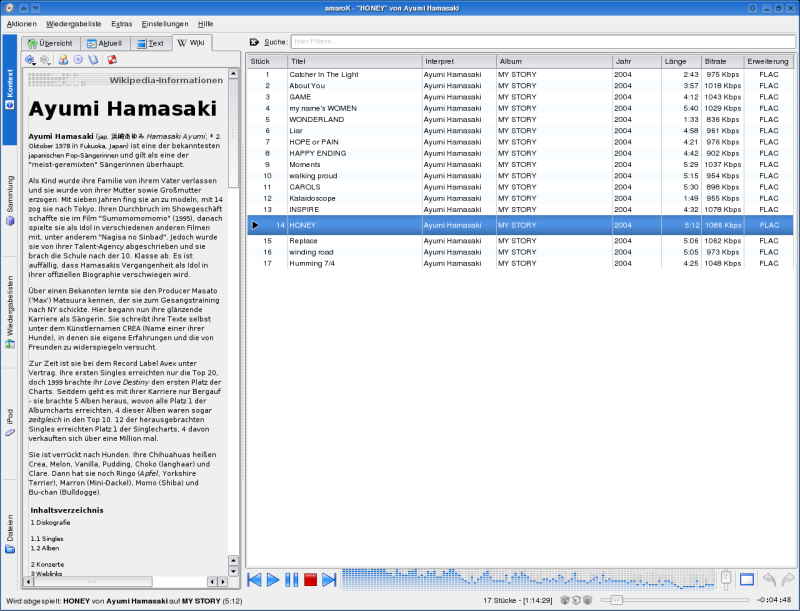This screenshot has width=800, height=611.
Task: Open the Einstellungen menu
Action: [165, 24]
